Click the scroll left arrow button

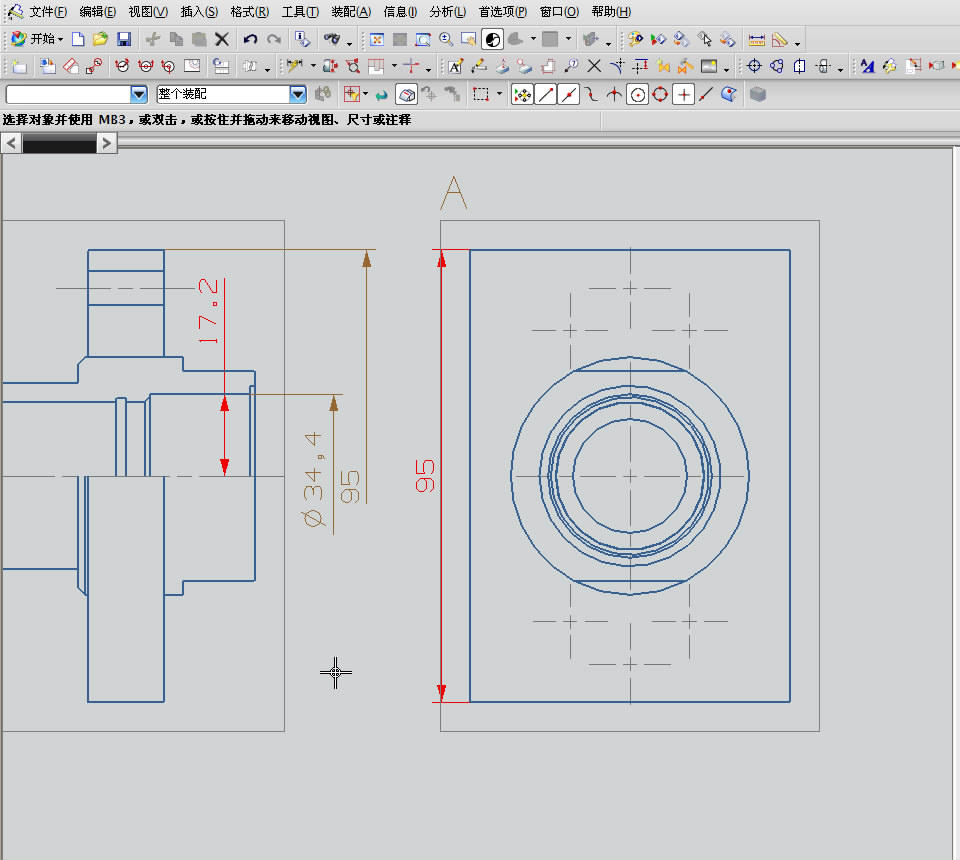(x=11, y=144)
